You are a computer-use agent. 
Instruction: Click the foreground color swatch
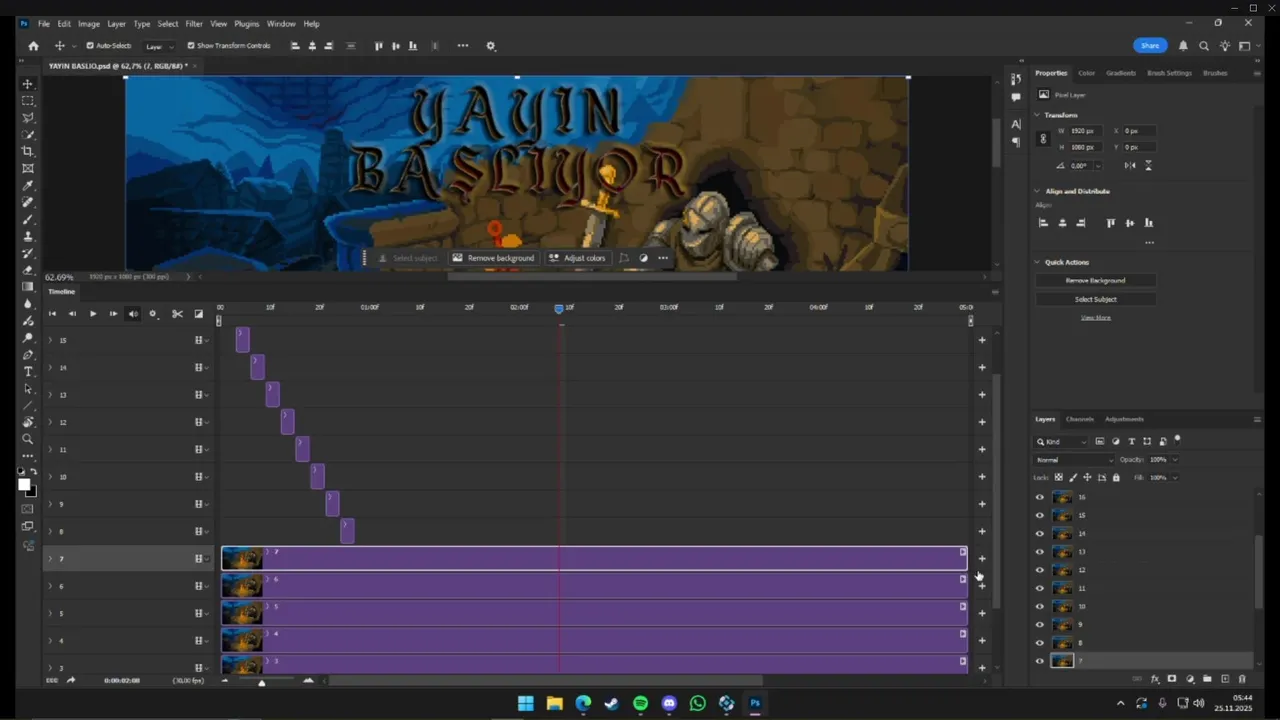(24, 485)
